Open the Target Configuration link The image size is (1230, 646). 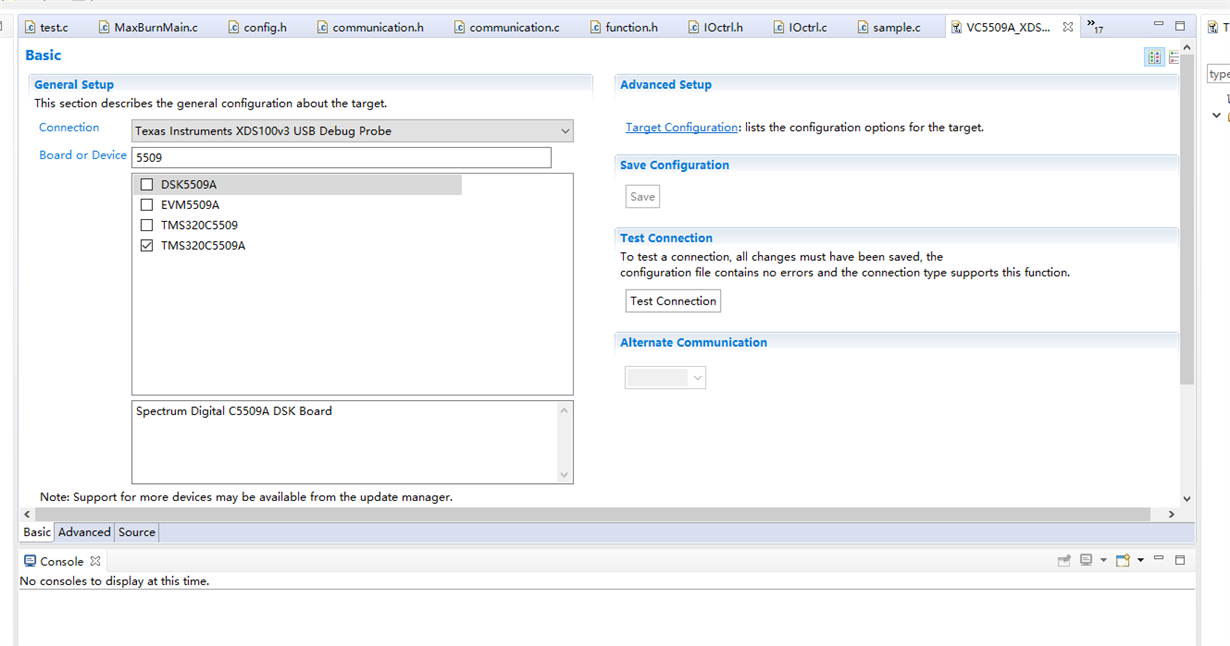click(x=681, y=128)
